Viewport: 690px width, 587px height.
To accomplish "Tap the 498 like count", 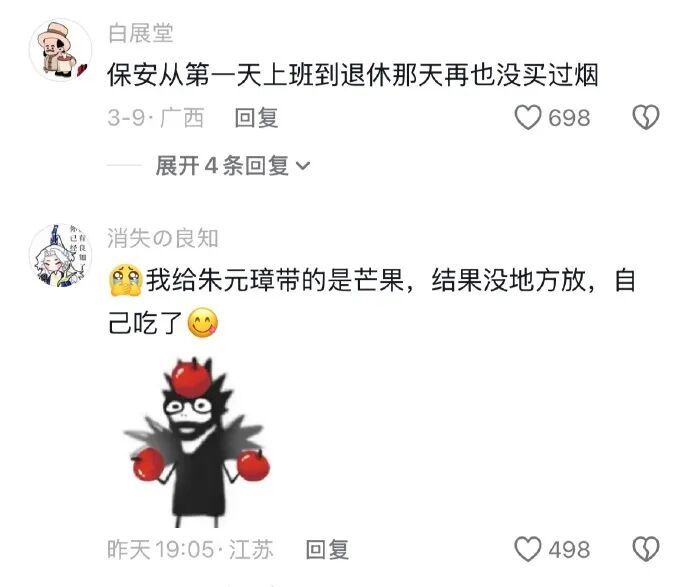I will (569, 550).
